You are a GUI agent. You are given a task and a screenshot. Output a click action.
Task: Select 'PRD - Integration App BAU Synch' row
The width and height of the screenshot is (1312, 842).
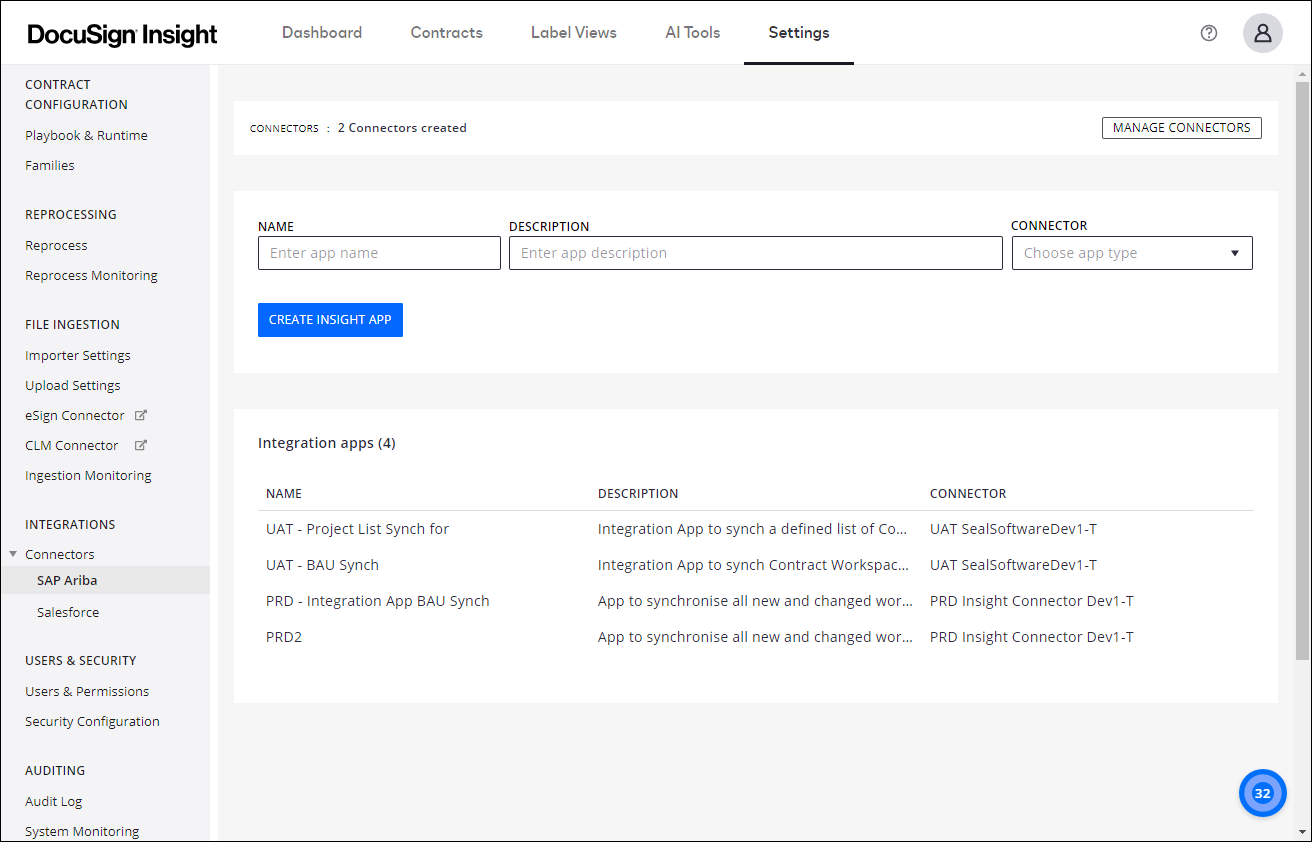tap(756, 601)
